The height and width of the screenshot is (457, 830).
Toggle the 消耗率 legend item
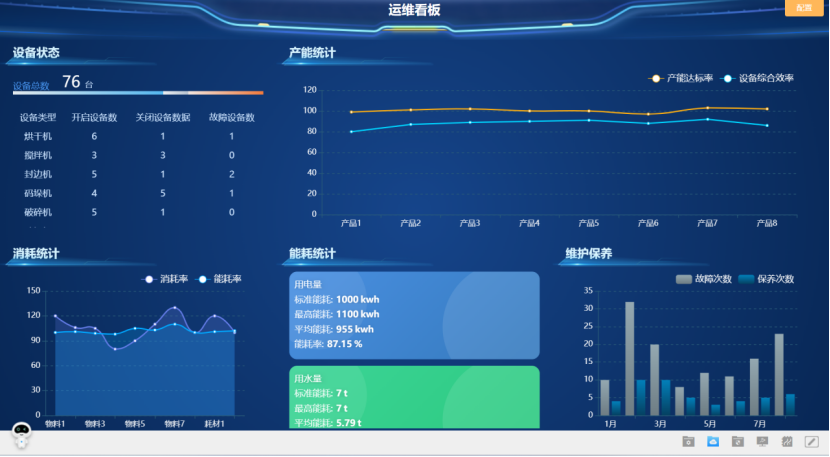tap(165, 279)
